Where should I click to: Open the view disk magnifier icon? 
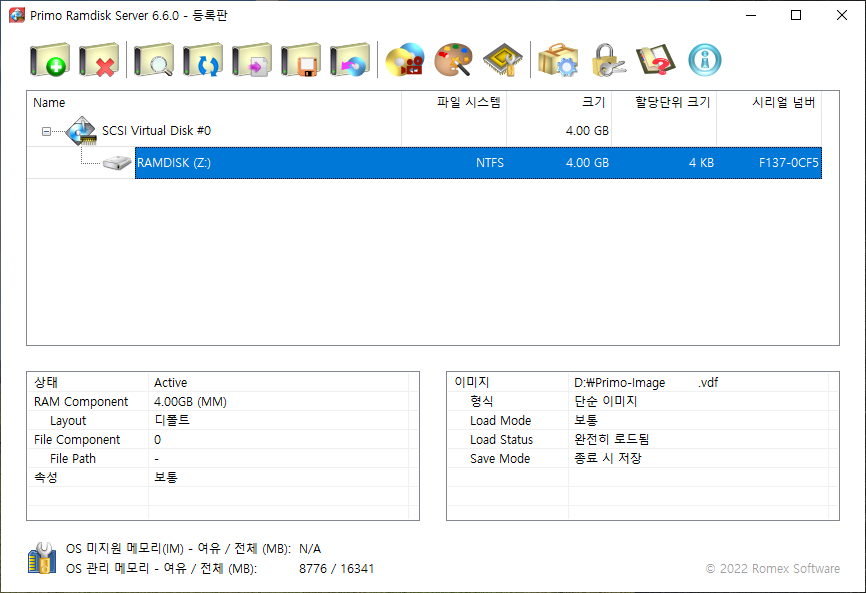(154, 60)
